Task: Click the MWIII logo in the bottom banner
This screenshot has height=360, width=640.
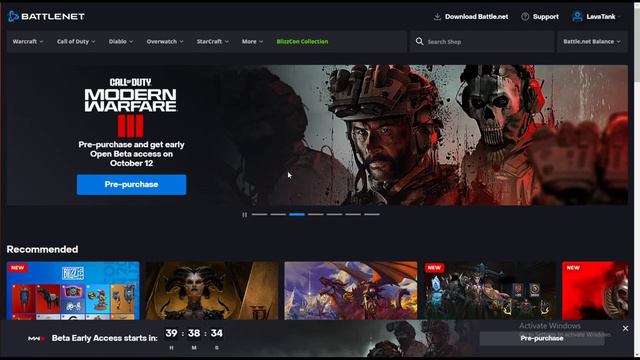Action: 36,338
